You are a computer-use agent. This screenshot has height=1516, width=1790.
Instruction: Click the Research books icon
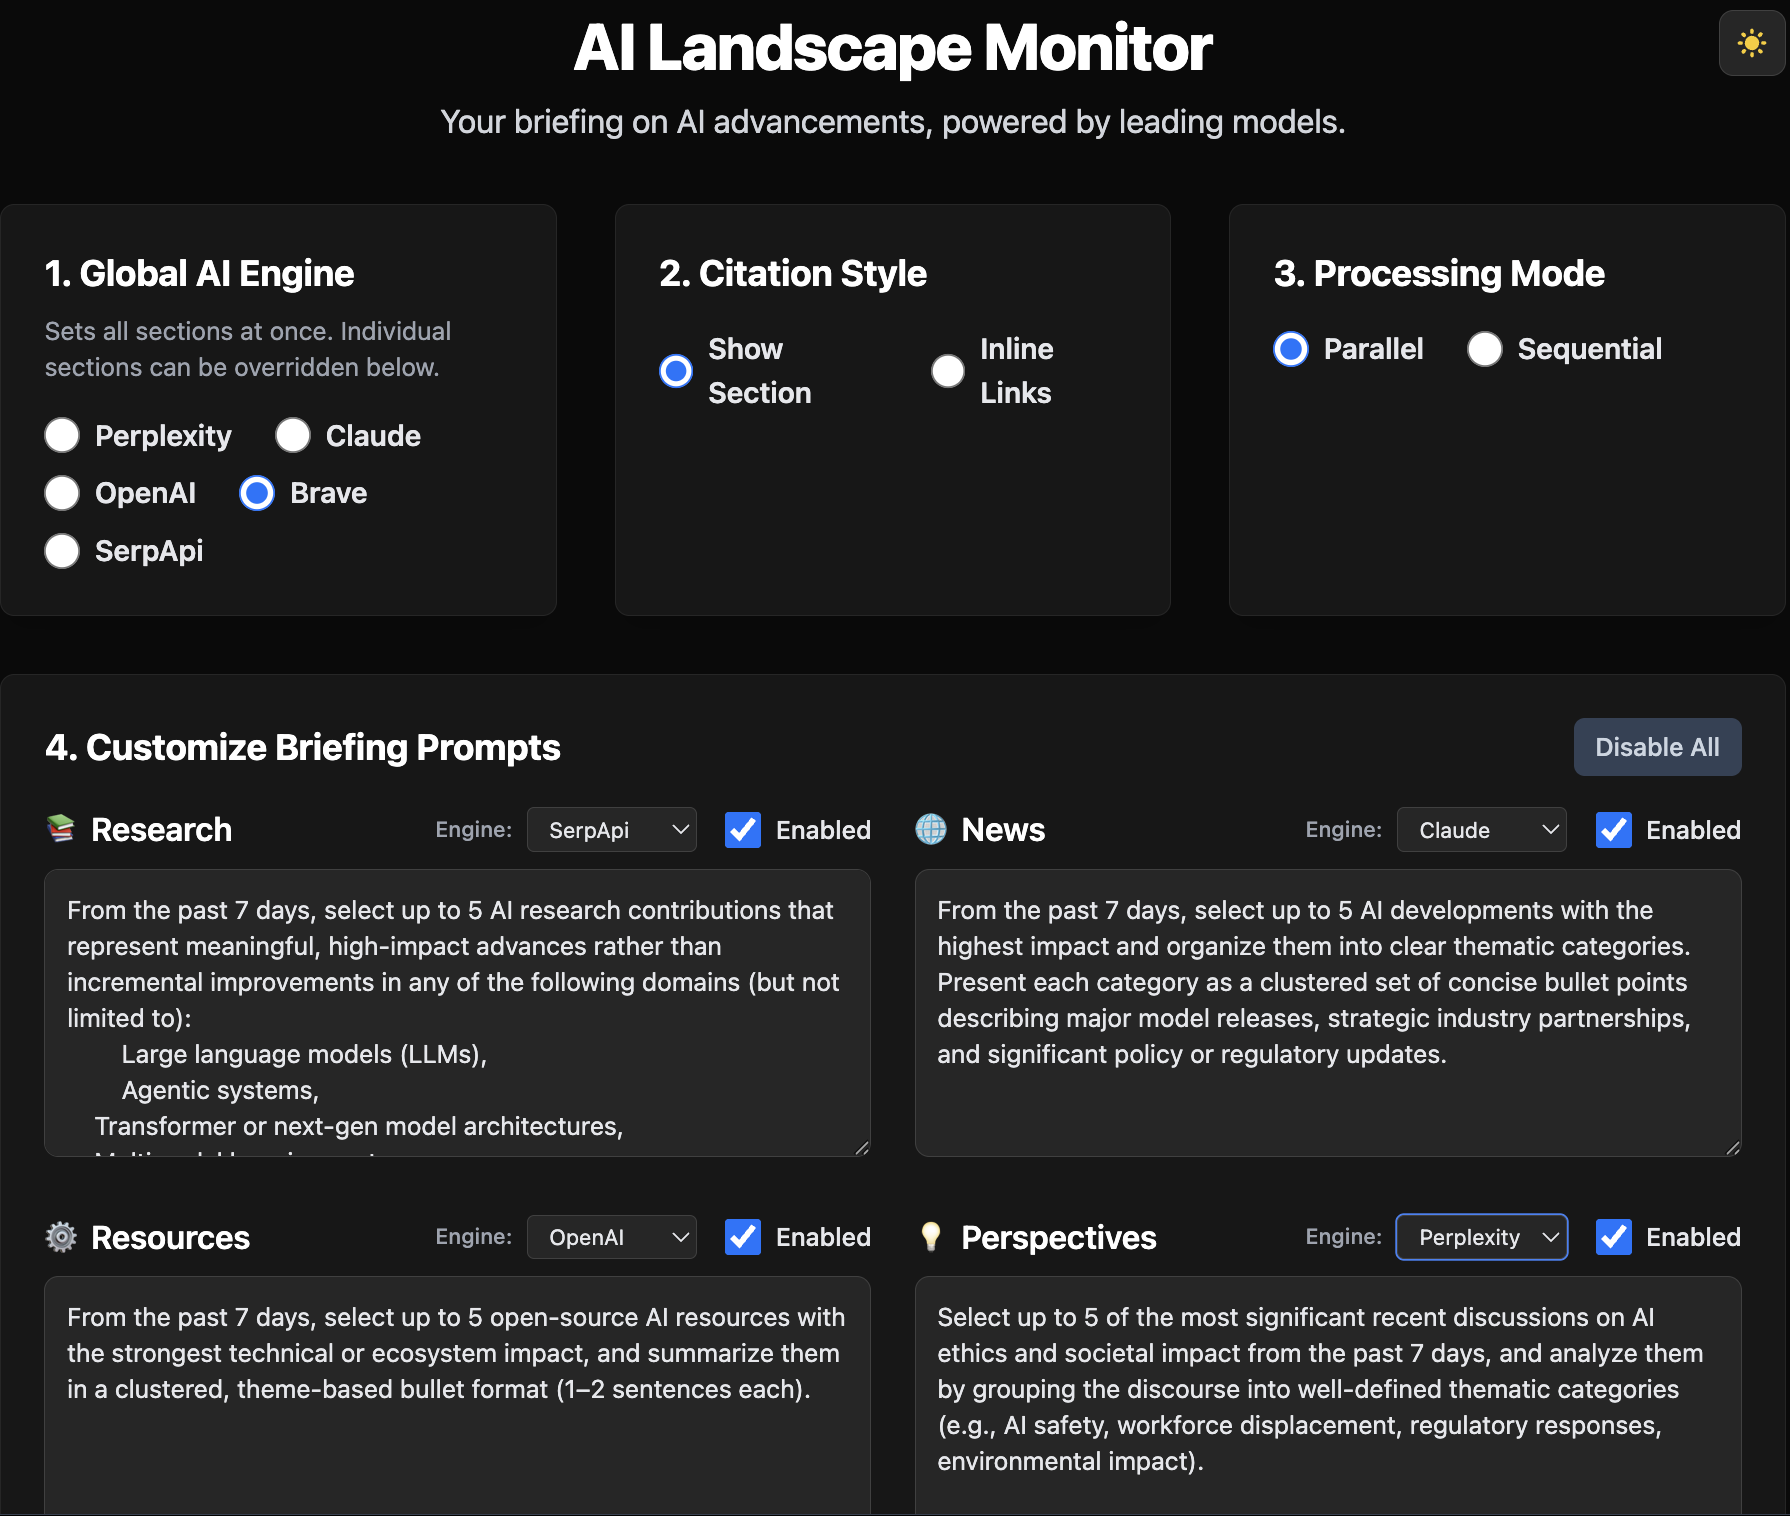(x=61, y=829)
